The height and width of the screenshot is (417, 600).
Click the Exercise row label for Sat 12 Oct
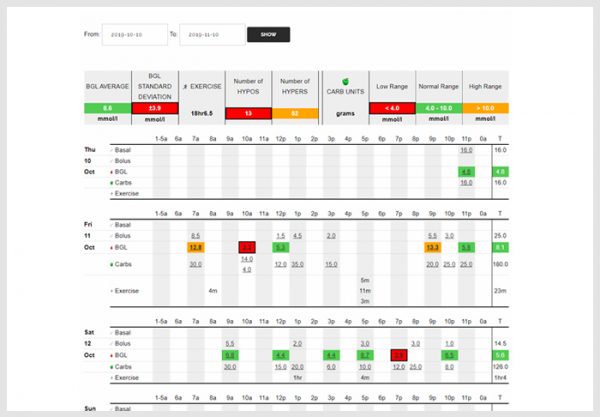click(x=127, y=378)
